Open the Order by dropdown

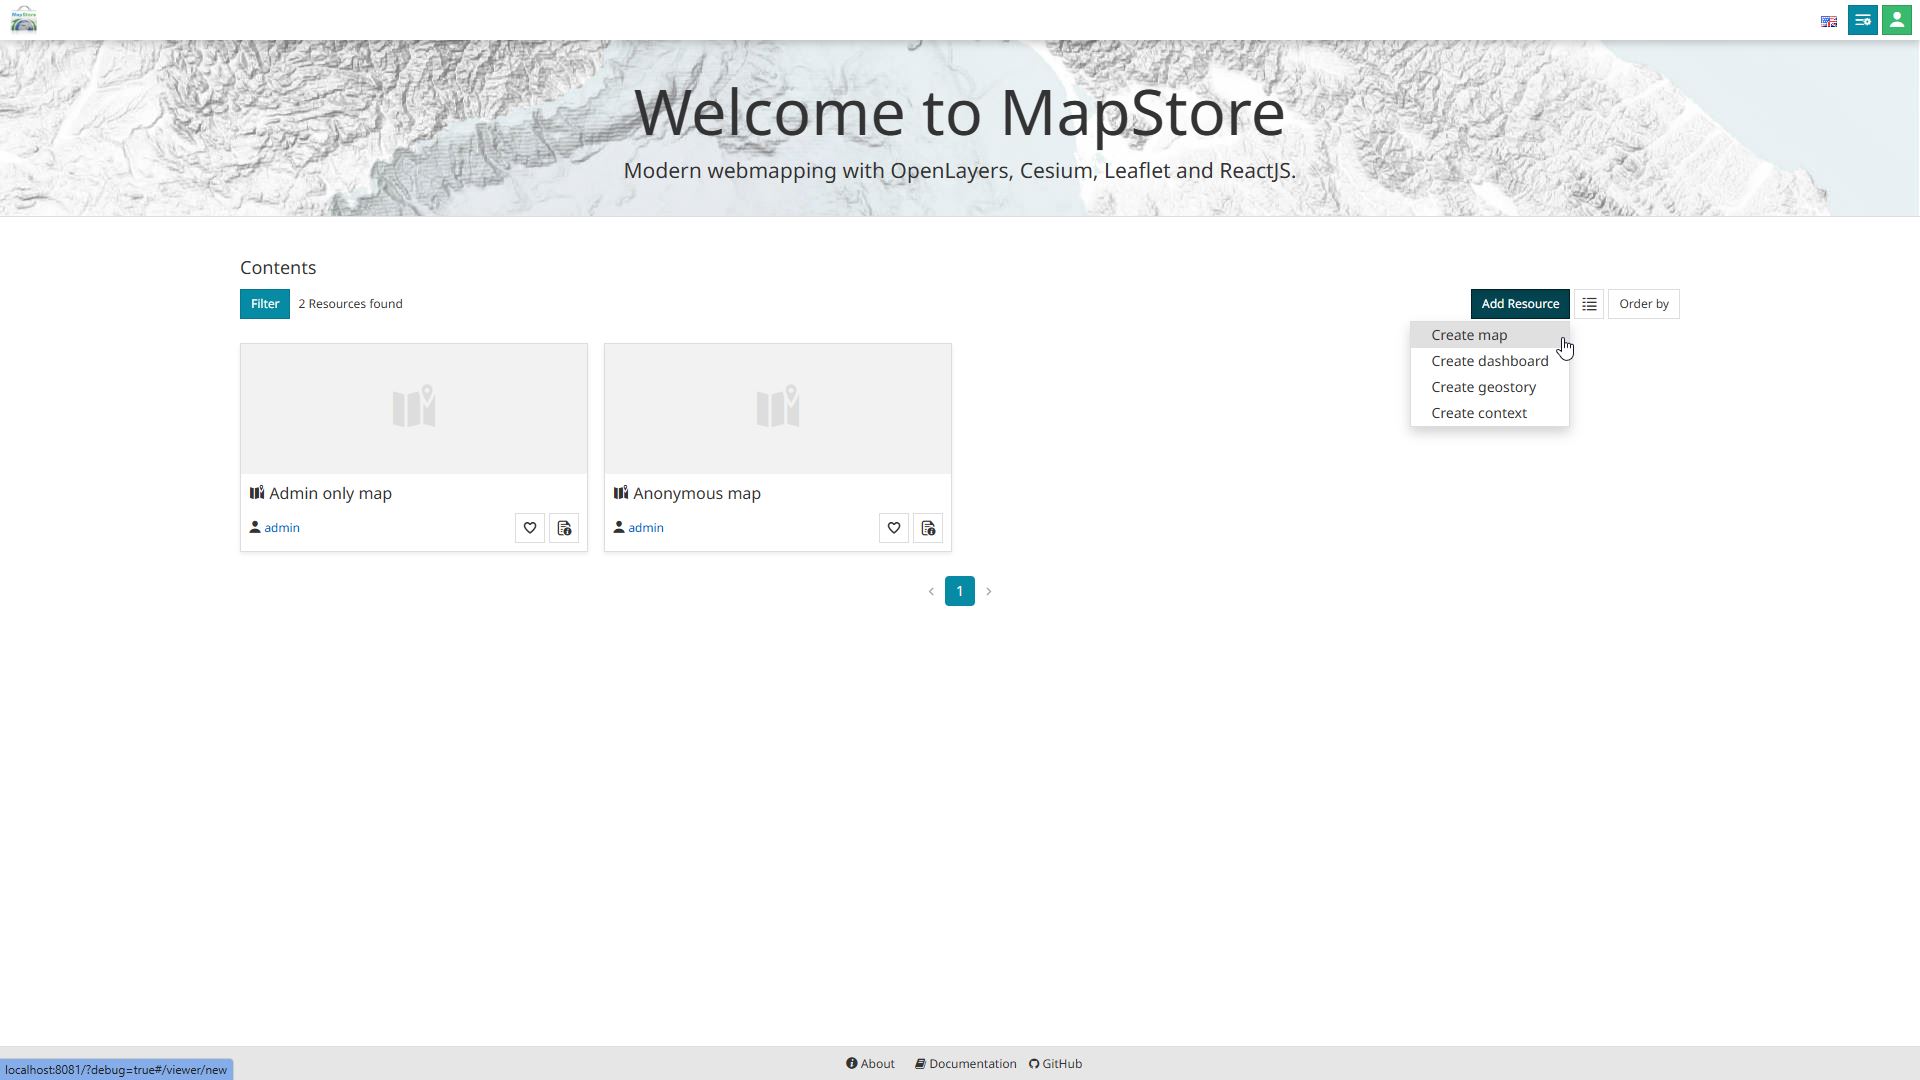(1644, 304)
